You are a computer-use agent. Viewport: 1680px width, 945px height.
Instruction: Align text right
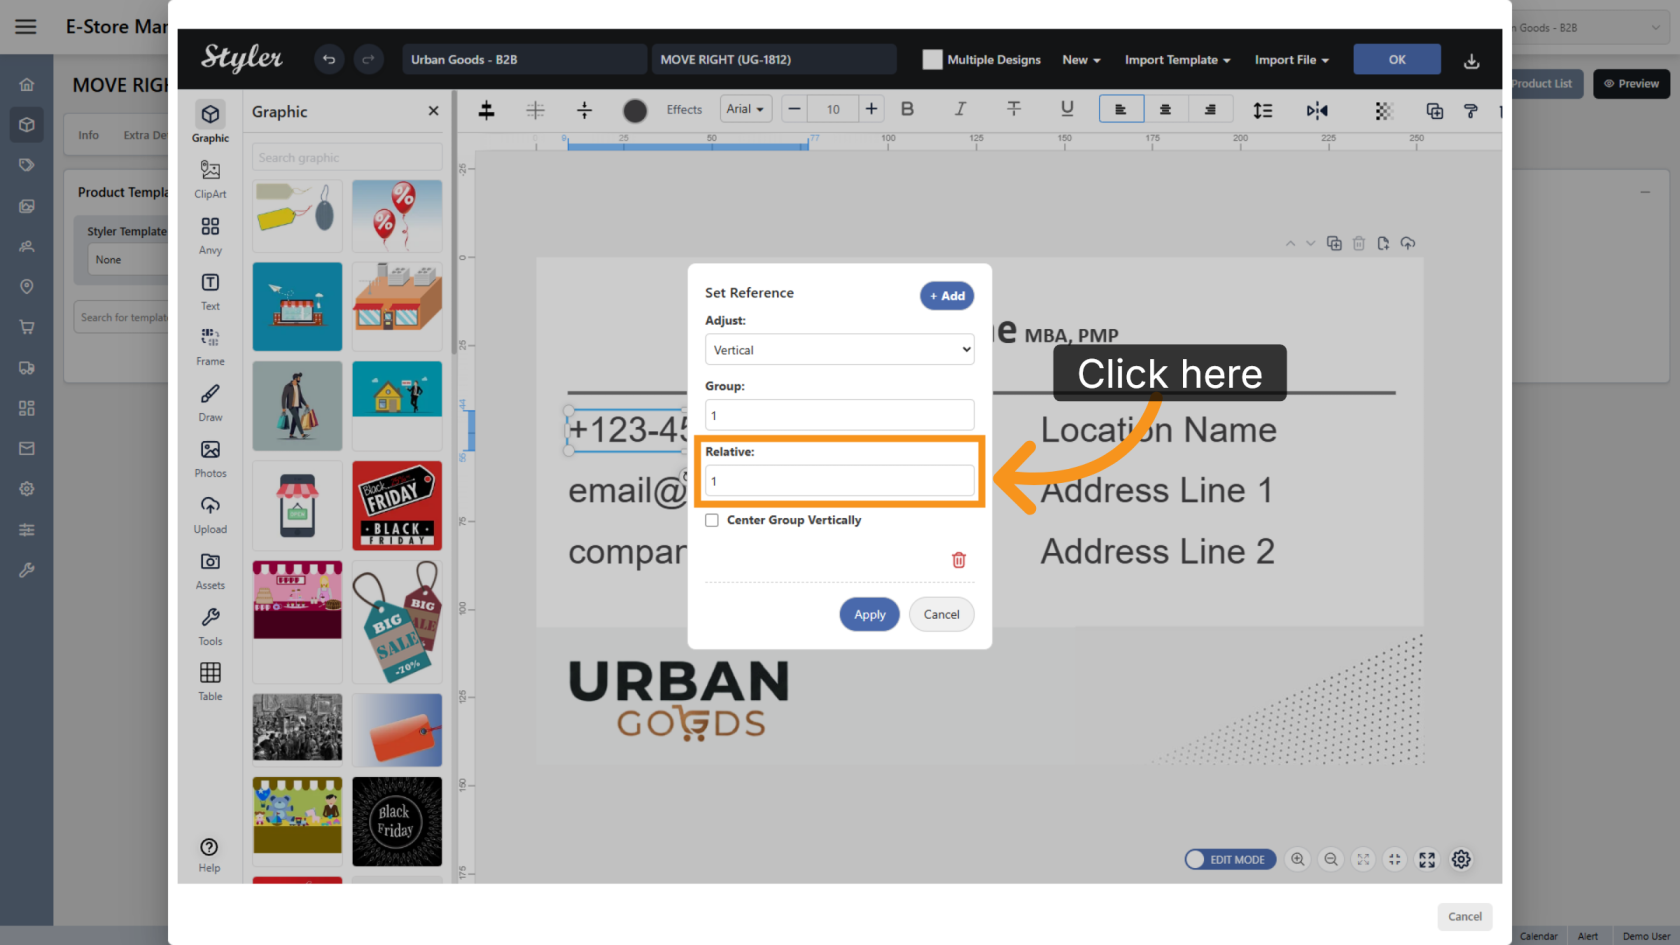[1210, 109]
